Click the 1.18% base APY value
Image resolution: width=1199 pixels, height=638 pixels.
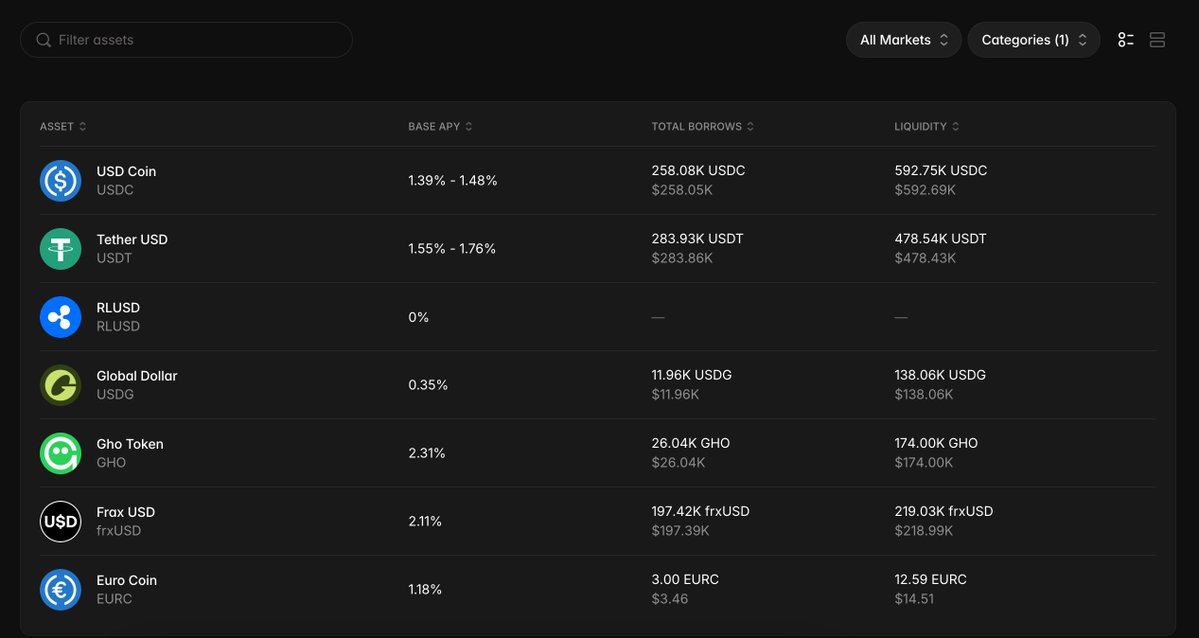[425, 589]
